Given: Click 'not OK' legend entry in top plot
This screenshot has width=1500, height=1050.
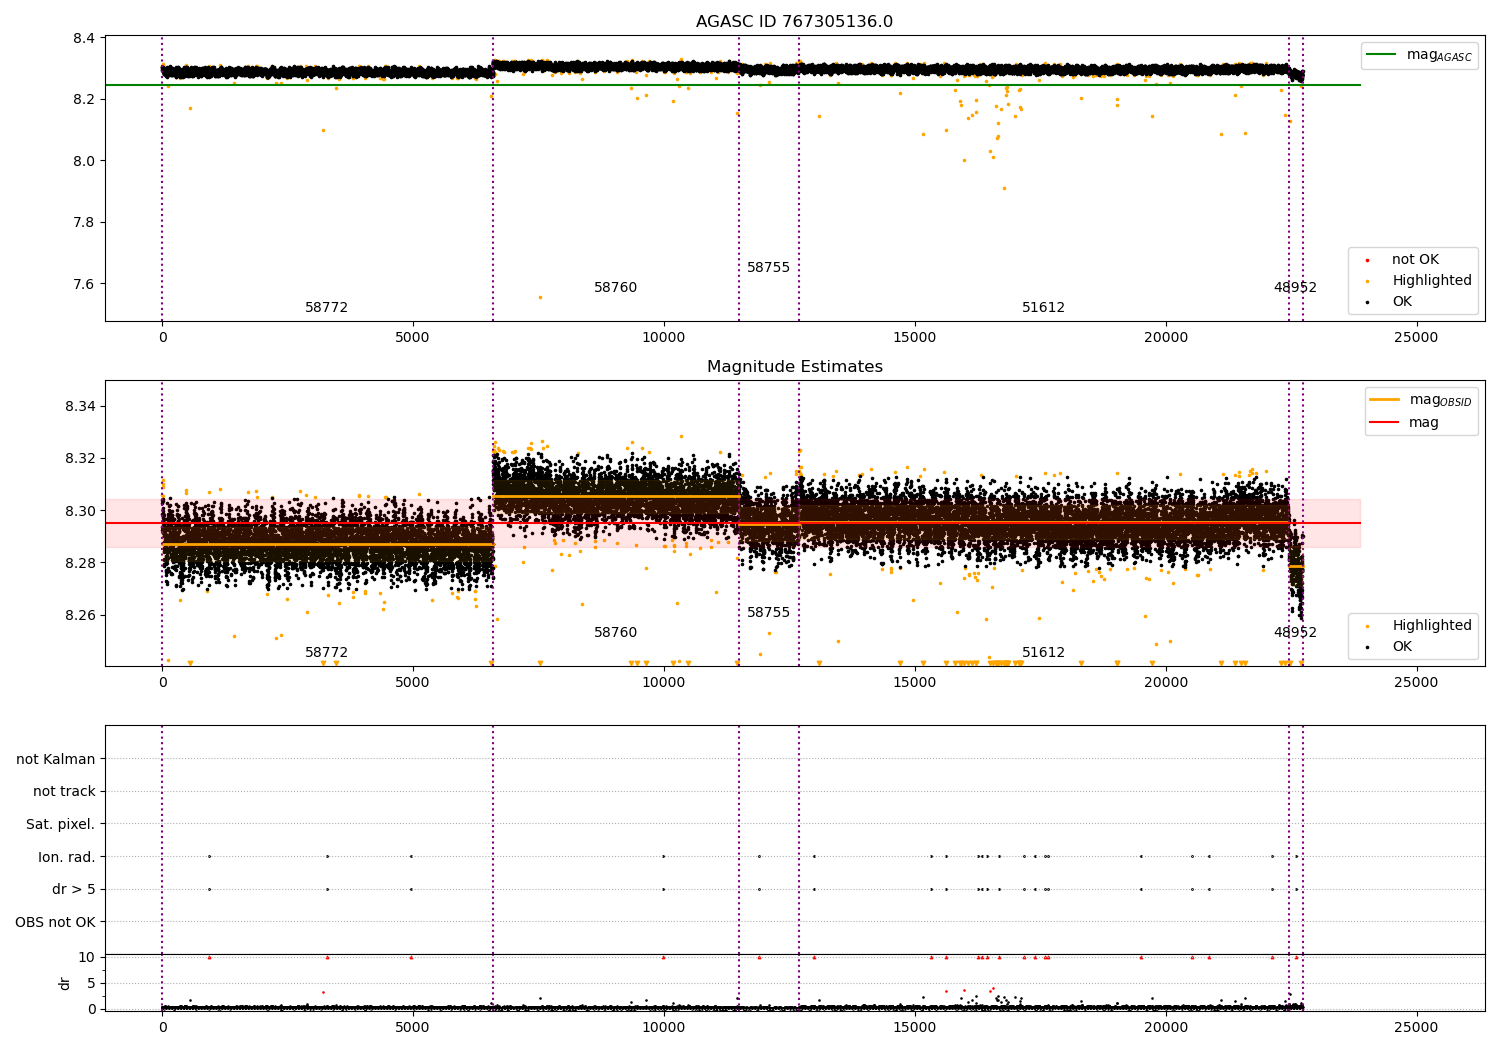Looking at the screenshot, I should [x=1415, y=260].
